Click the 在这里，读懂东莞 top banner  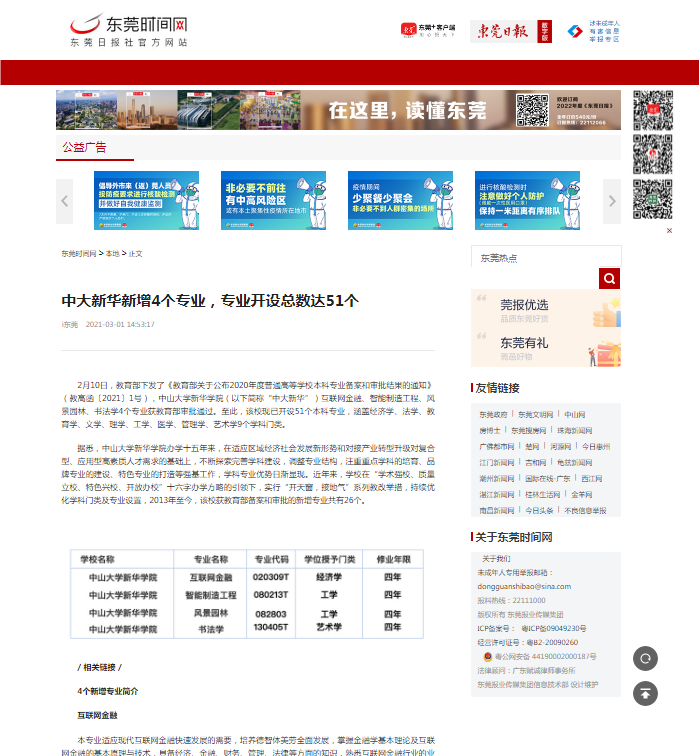(338, 110)
